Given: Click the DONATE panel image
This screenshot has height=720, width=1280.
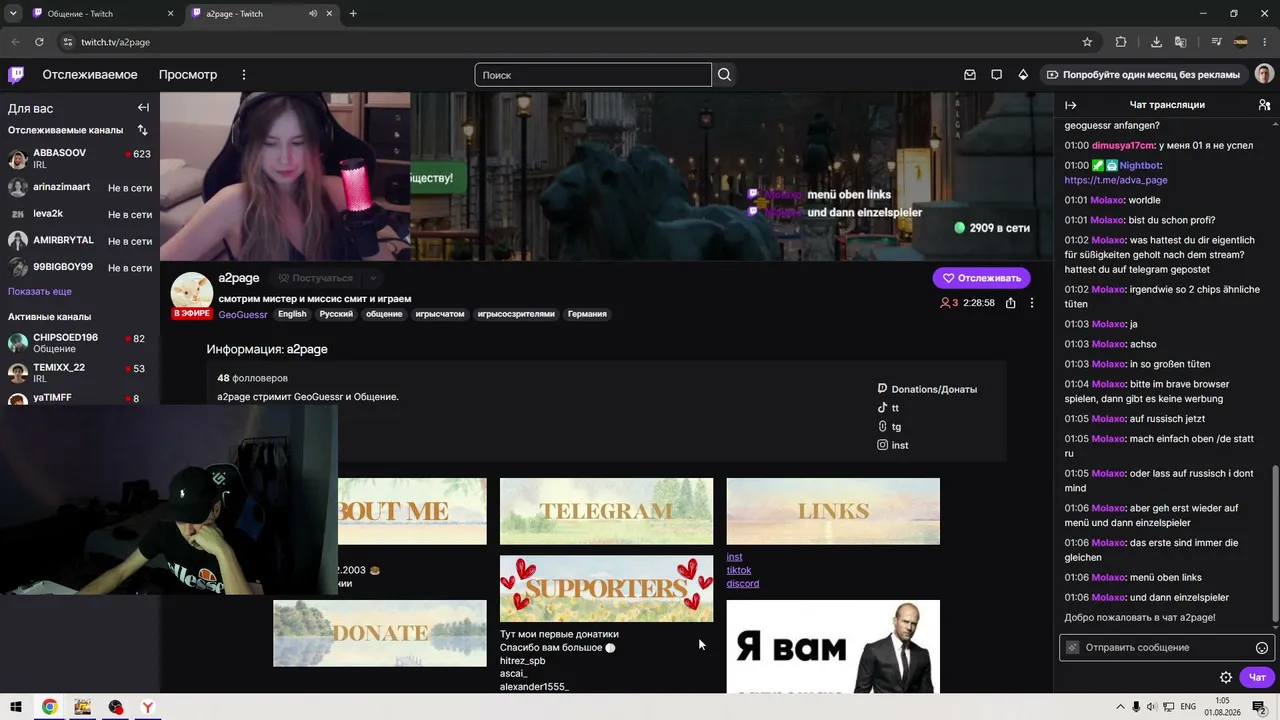Looking at the screenshot, I should [x=380, y=633].
